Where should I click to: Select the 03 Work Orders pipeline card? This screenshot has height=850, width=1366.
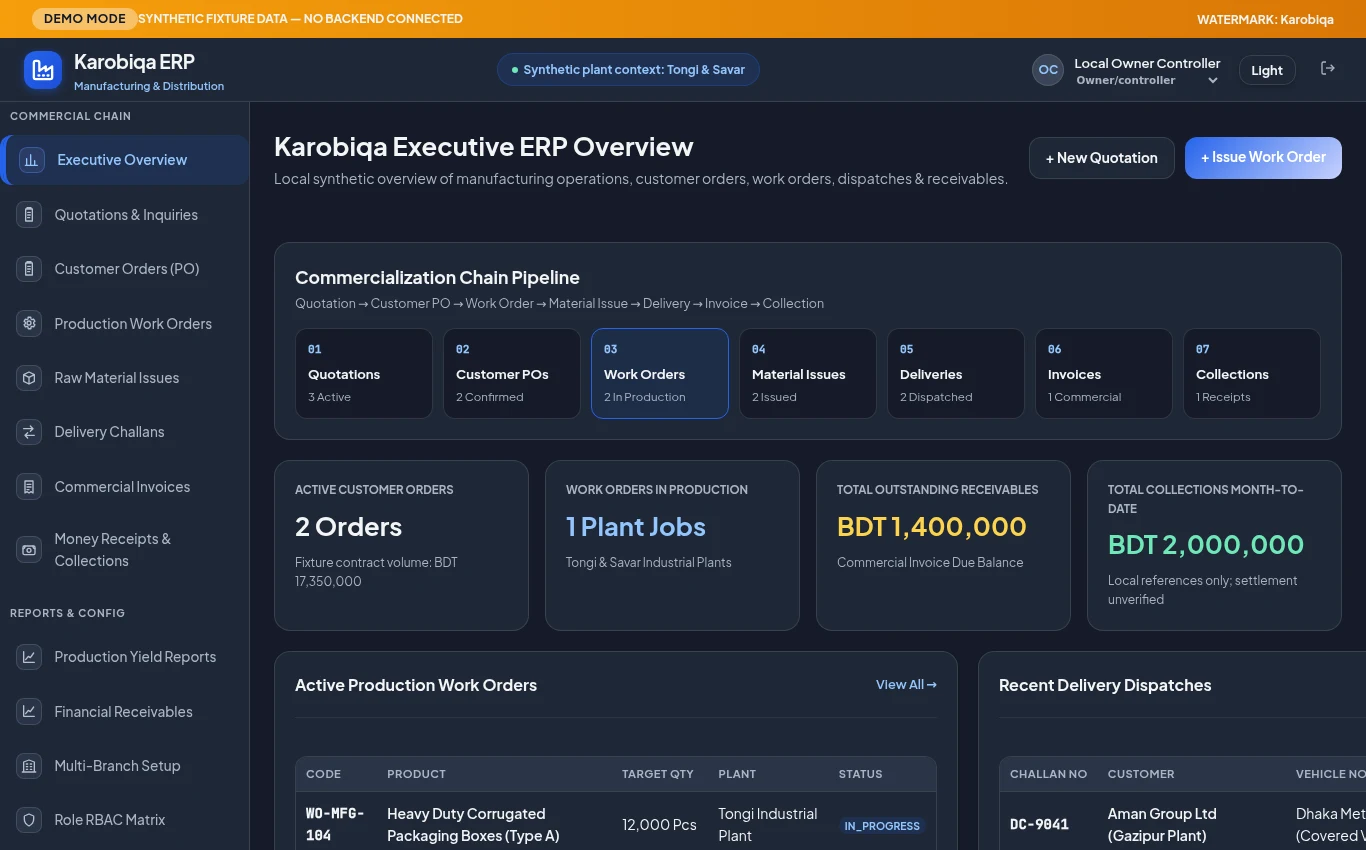point(660,373)
